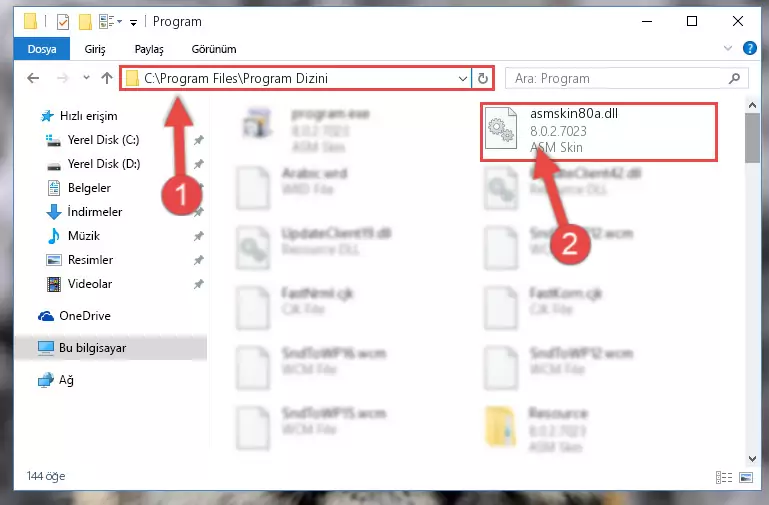Viewport: 769px width, 505px height.
Task: Select the asmskin80a.dll file
Action: click(x=599, y=131)
